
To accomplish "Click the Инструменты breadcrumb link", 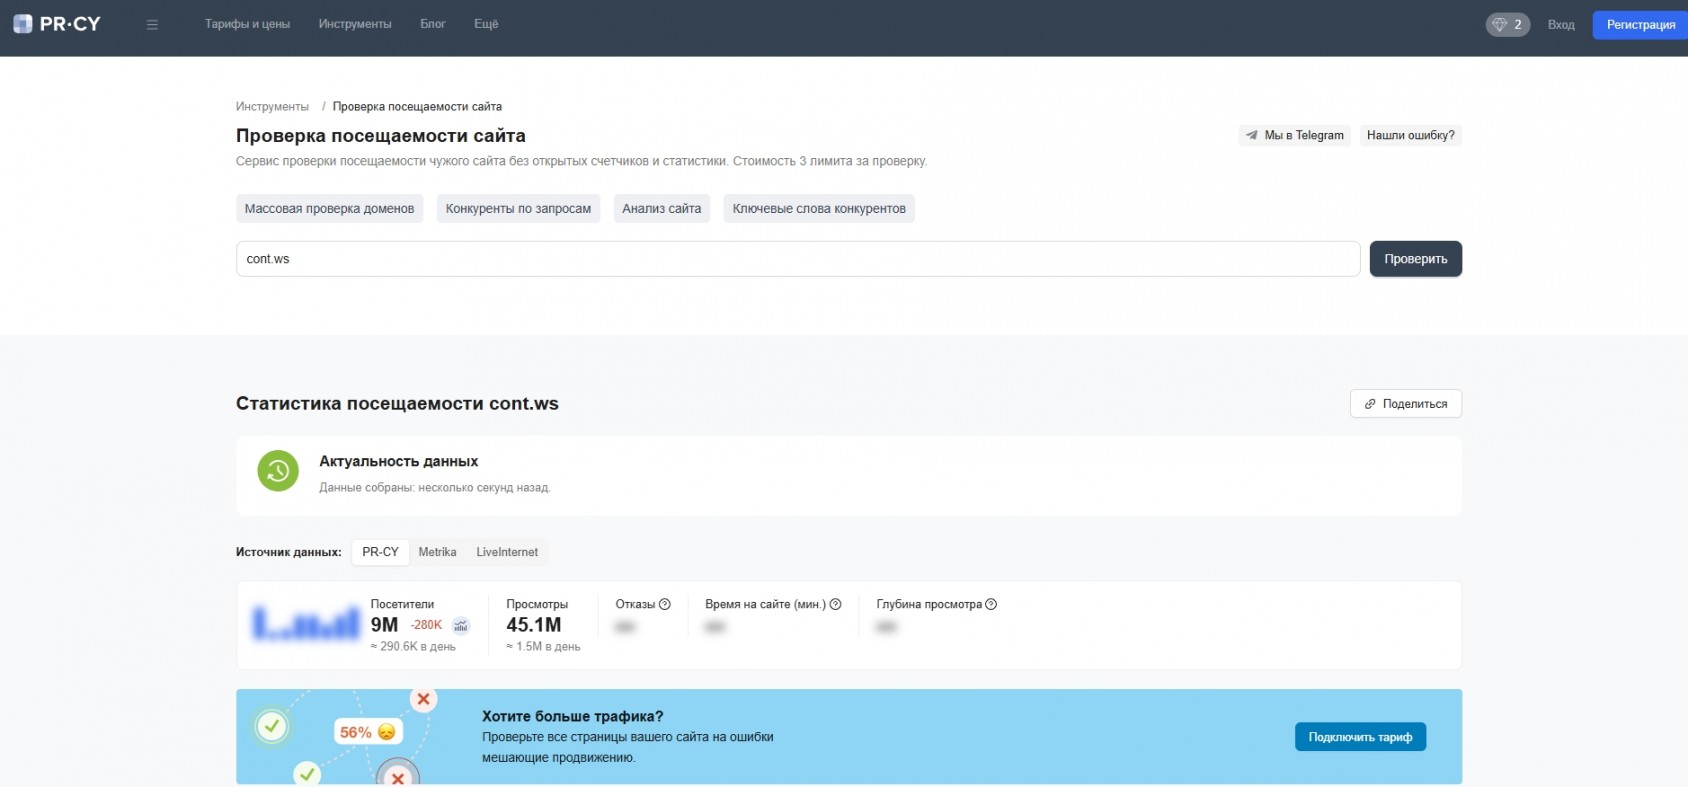I will (272, 106).
